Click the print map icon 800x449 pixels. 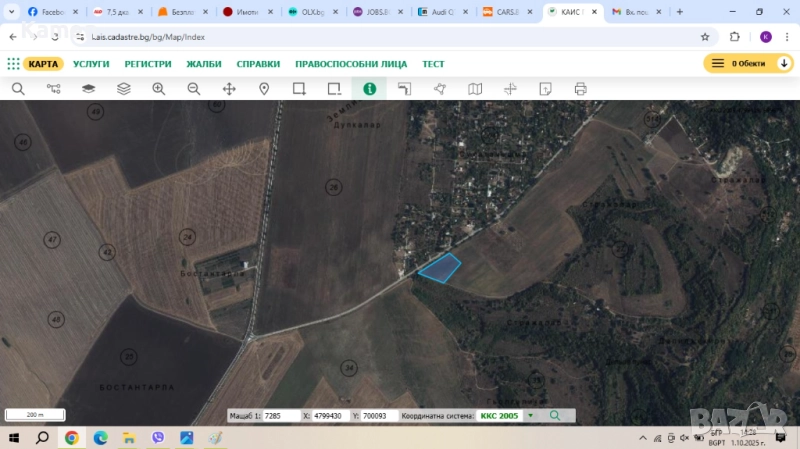[580, 89]
